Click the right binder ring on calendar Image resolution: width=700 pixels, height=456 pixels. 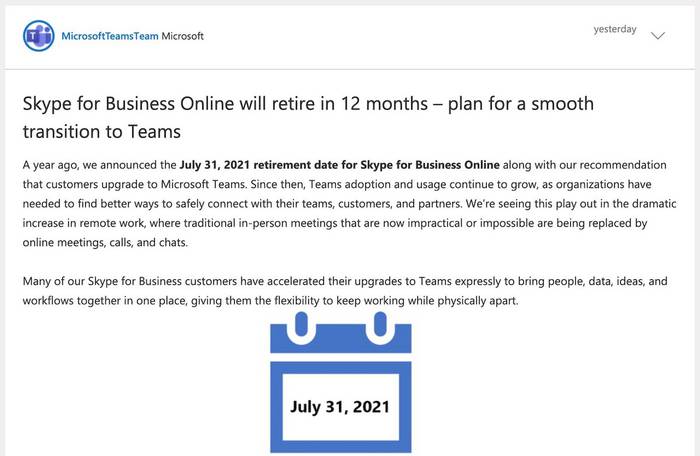pos(380,328)
